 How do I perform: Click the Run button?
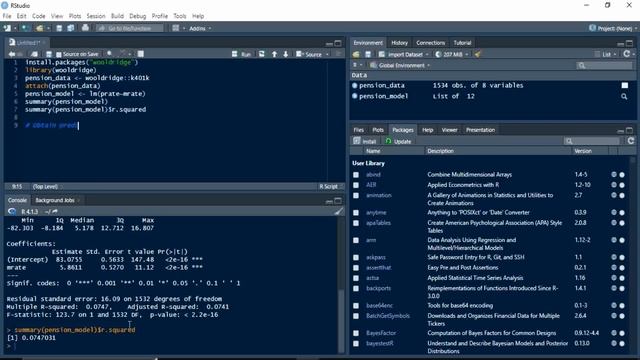(242, 54)
